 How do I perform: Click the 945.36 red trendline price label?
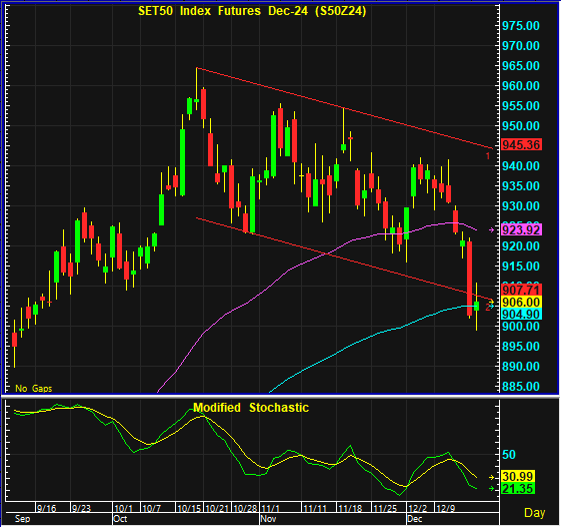click(x=521, y=145)
